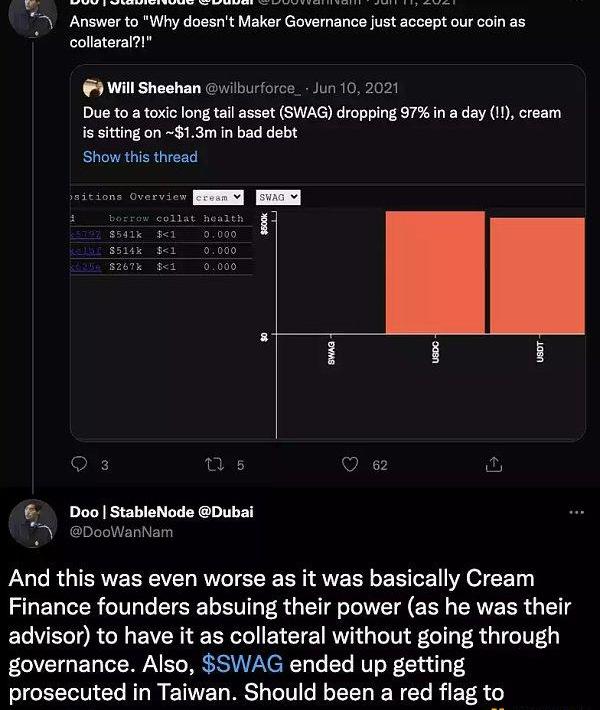Open the cream protocol dropdown

tap(218, 198)
